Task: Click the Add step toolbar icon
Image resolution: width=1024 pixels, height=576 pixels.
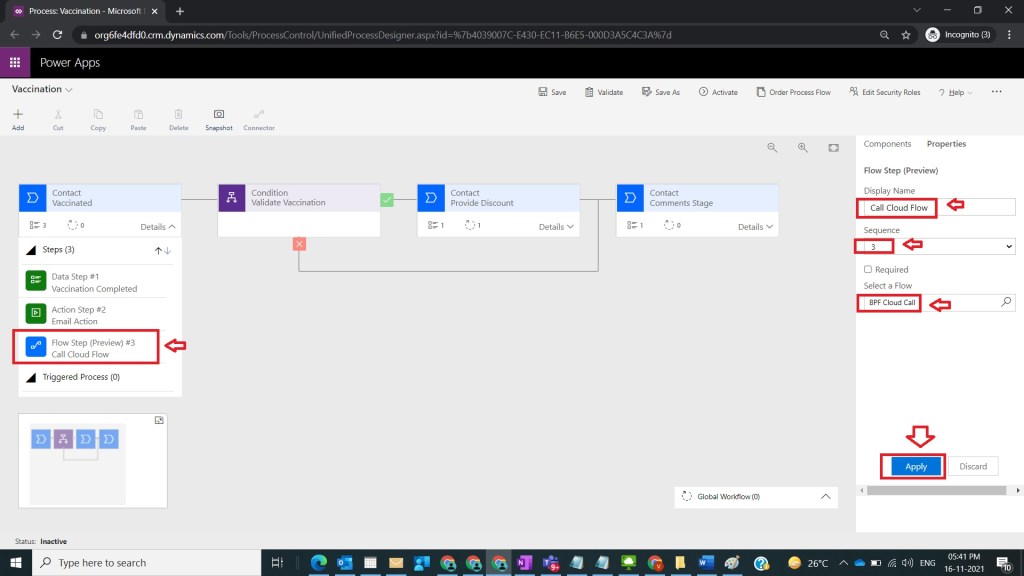Action: (x=18, y=119)
